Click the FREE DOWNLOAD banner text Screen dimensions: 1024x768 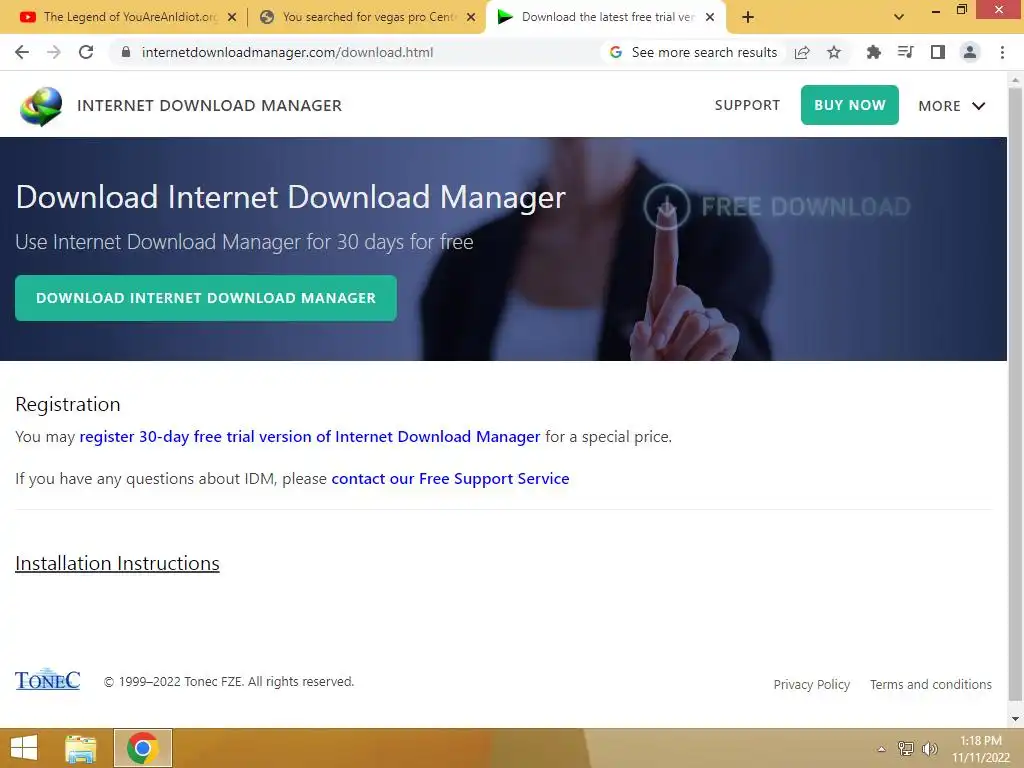(806, 206)
